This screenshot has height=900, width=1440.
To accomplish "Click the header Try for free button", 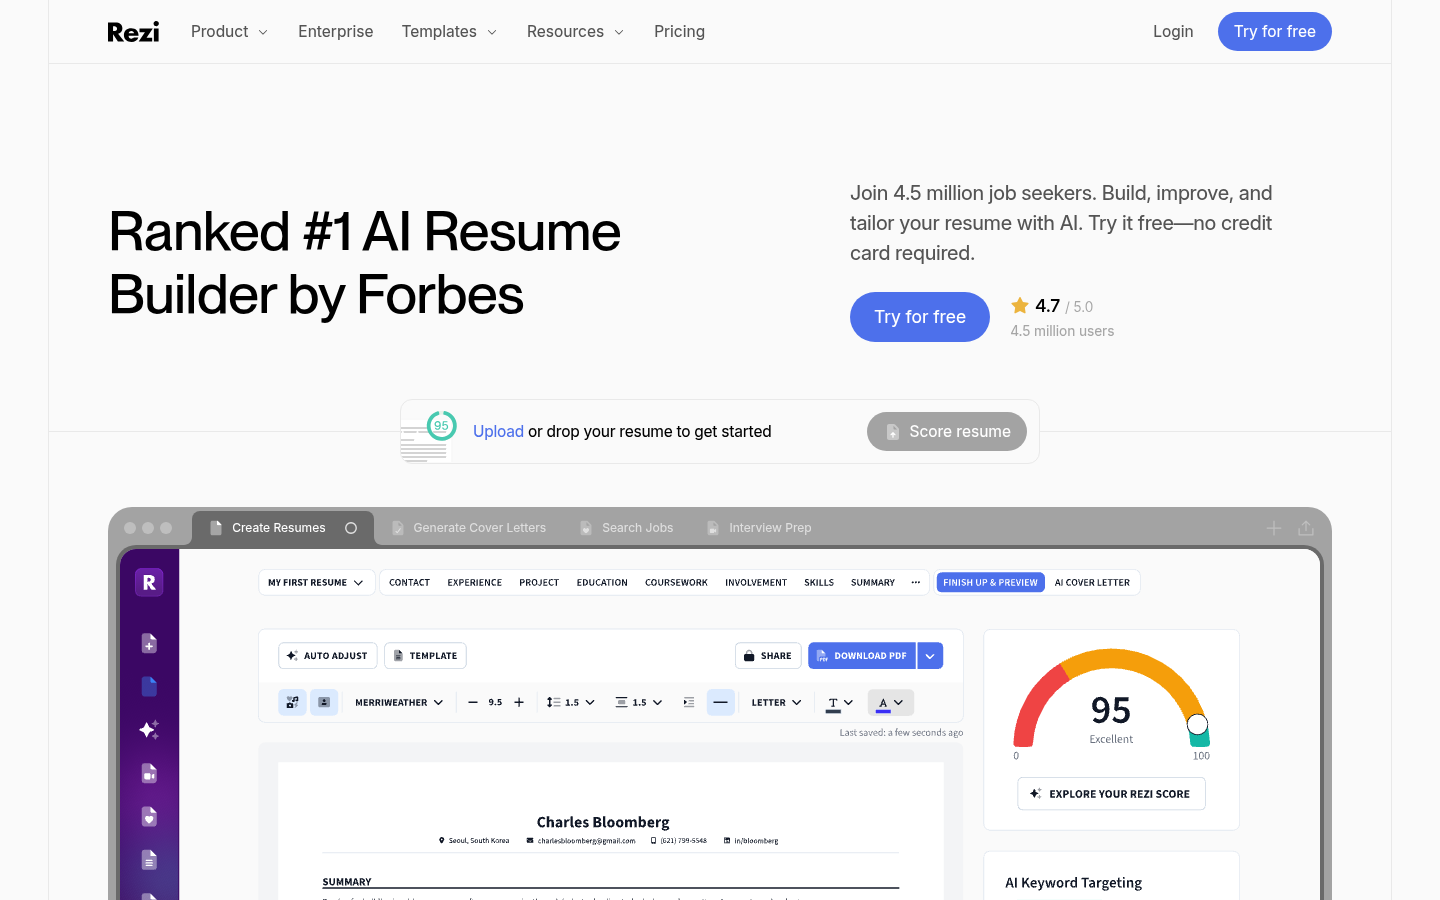I will coord(1275,32).
